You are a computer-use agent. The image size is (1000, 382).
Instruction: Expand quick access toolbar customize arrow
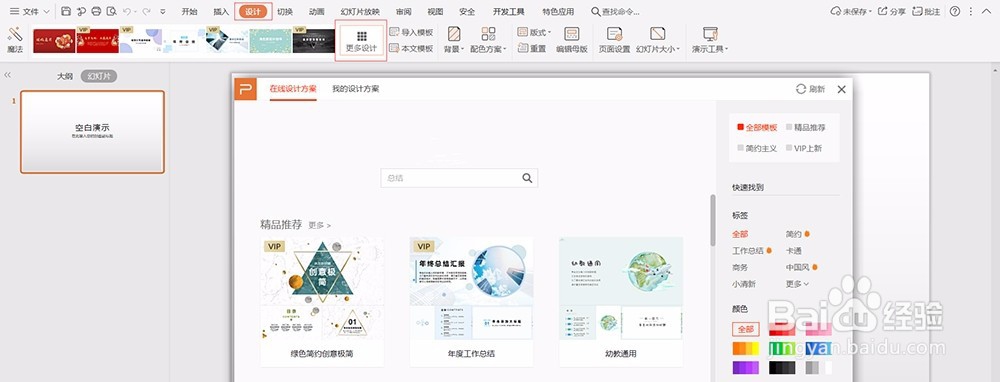[x=163, y=11]
